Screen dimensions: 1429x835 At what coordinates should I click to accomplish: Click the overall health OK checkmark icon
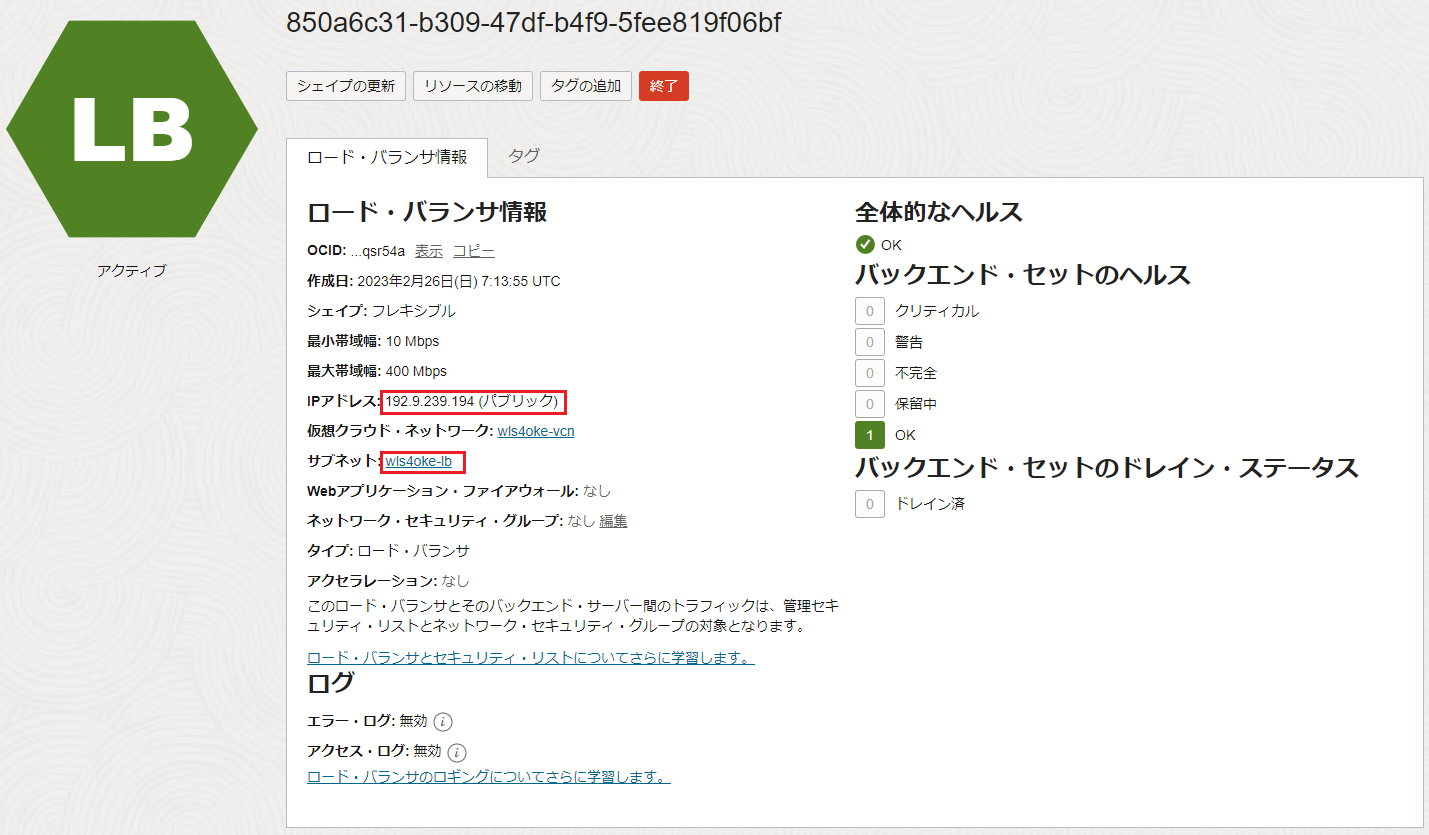(865, 244)
